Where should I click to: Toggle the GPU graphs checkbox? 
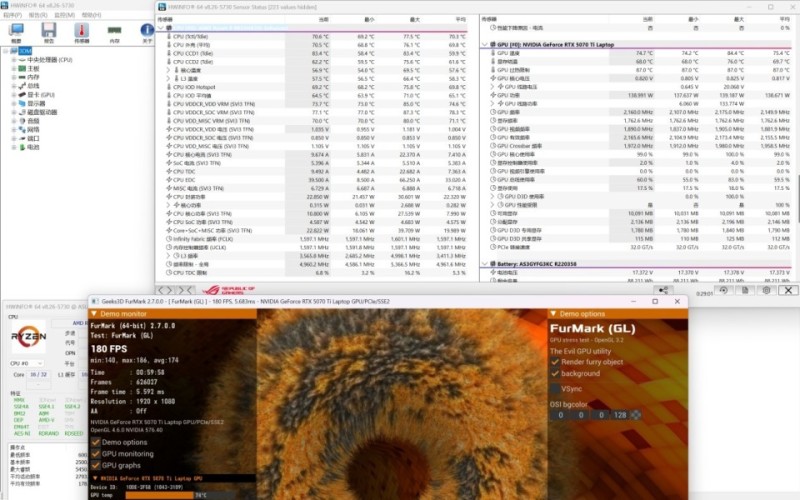pyautogui.click(x=96, y=464)
